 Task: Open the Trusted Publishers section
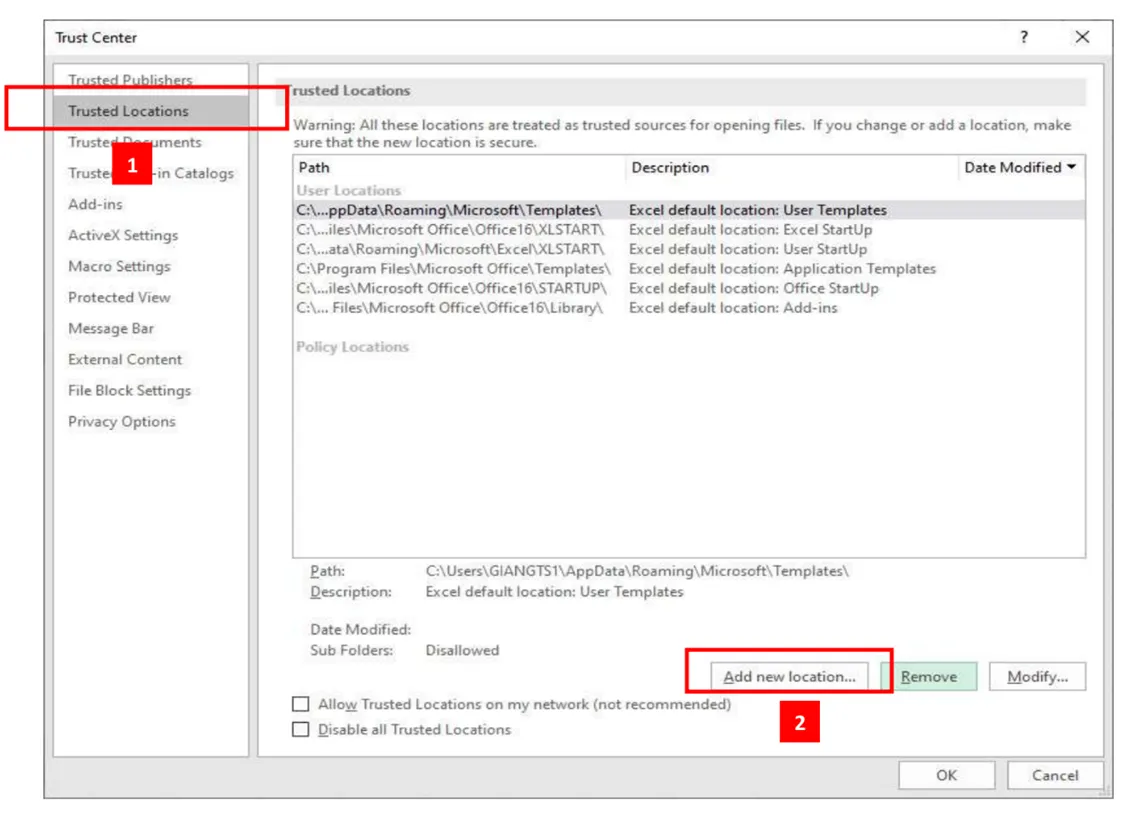coord(130,80)
